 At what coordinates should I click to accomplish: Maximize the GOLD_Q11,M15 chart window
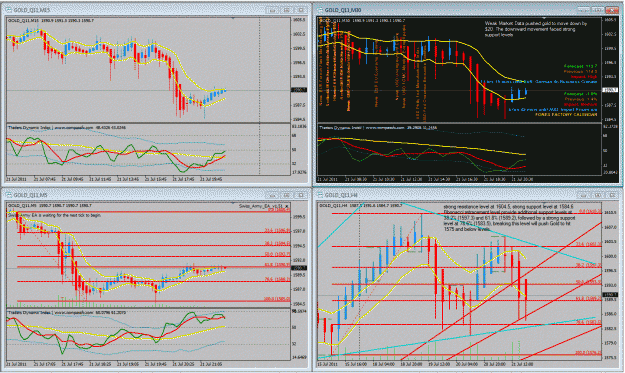[x=287, y=10]
